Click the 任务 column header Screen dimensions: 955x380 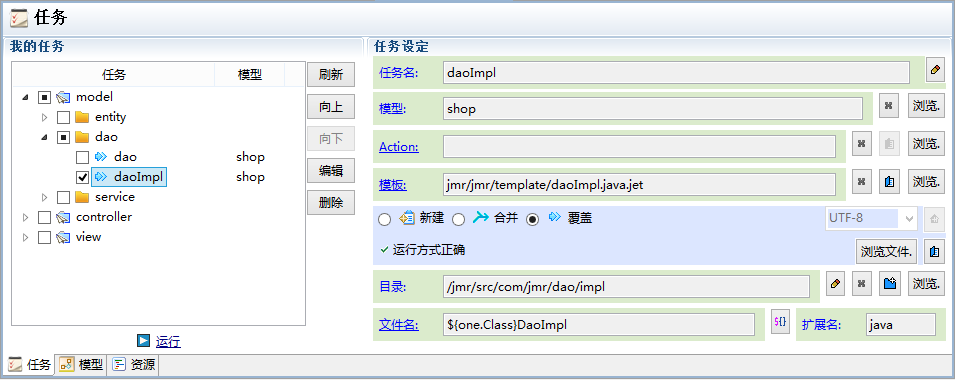tap(114, 75)
